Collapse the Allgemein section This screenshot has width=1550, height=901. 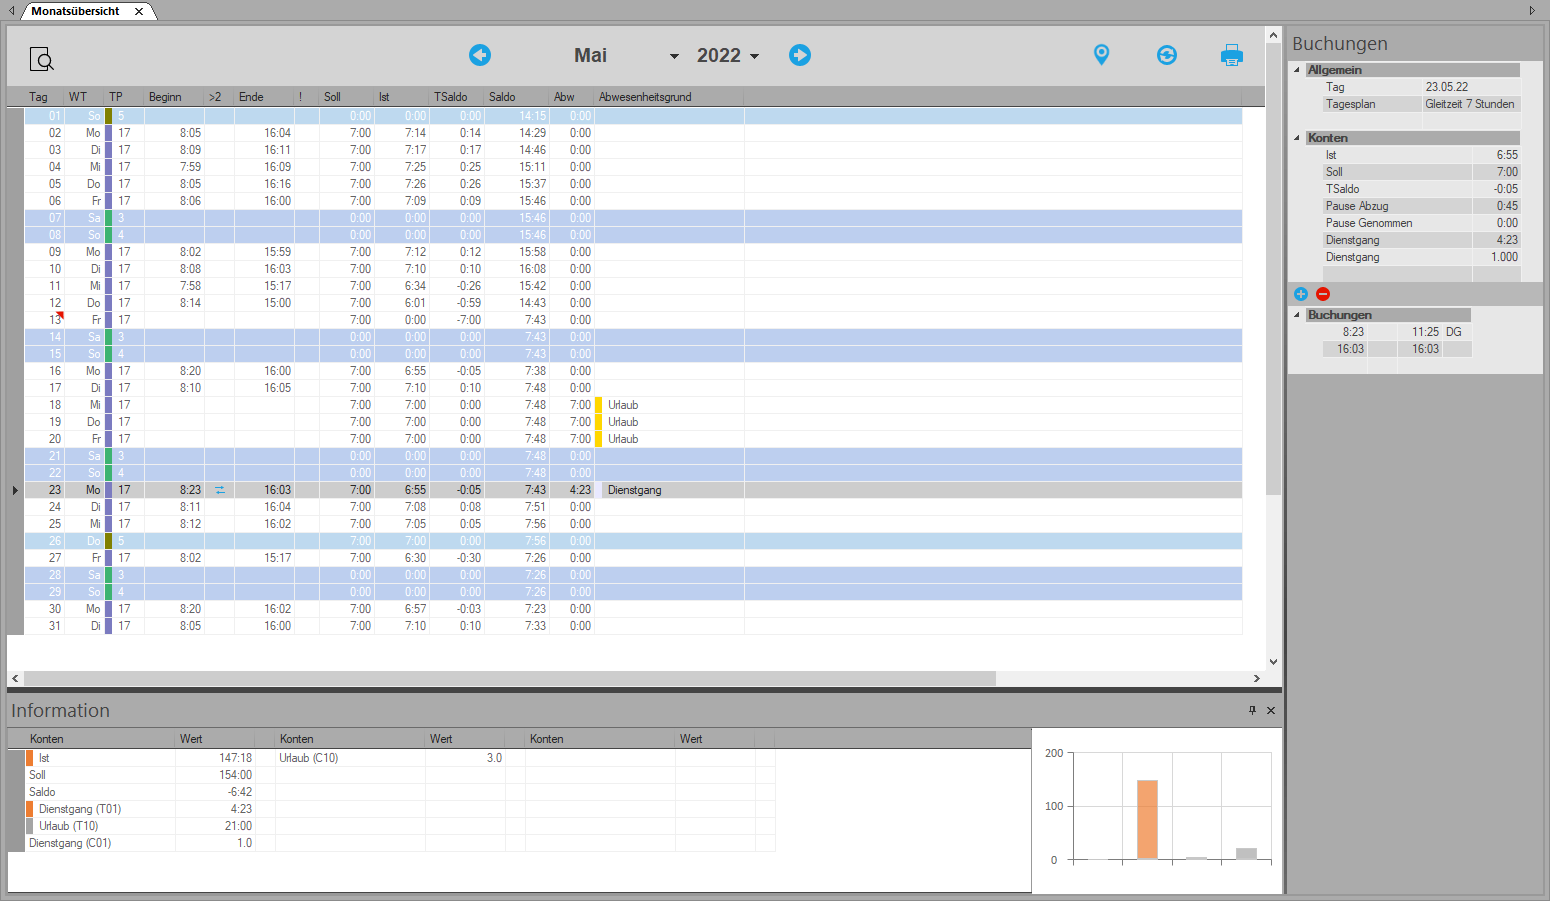1298,70
